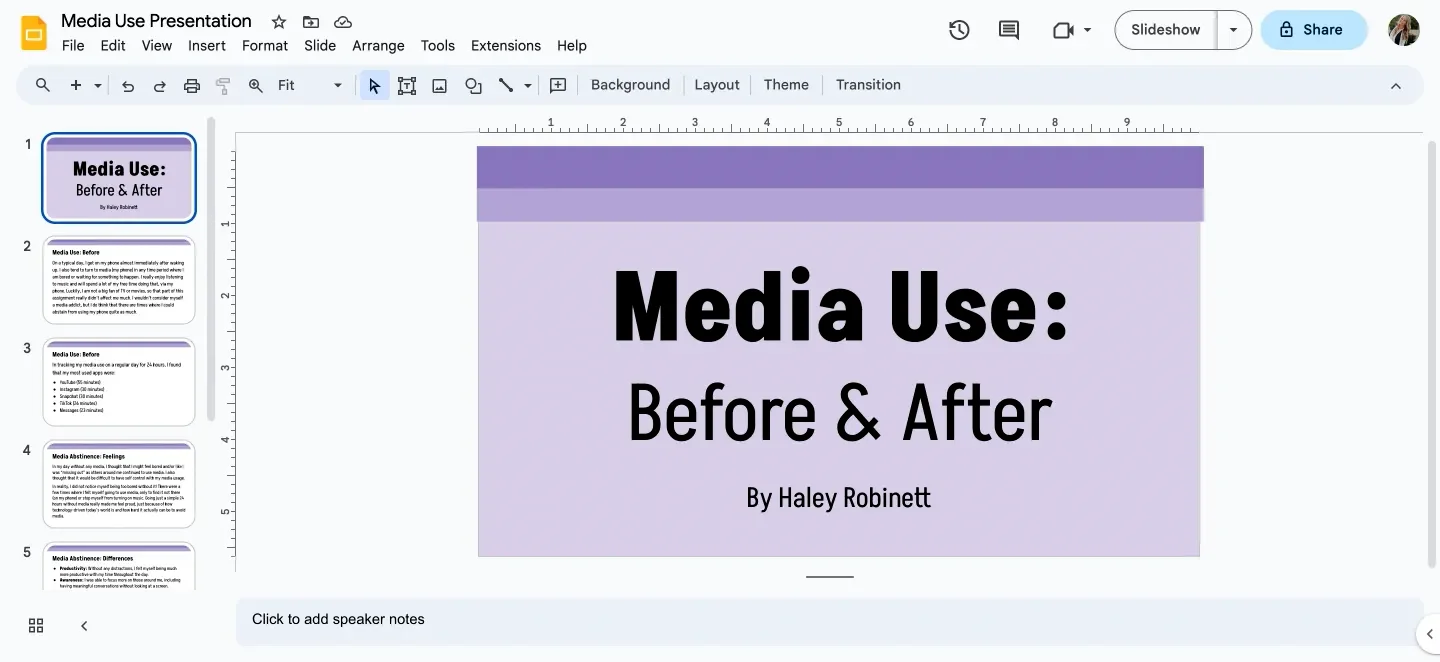Select slide 2 Media Use: Before thumbnail

click(119, 280)
